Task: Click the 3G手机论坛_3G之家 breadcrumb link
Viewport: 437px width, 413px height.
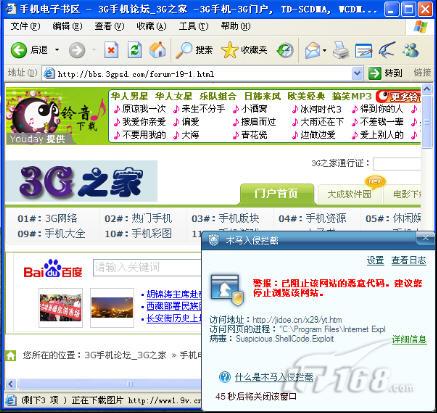Action: click(x=125, y=355)
